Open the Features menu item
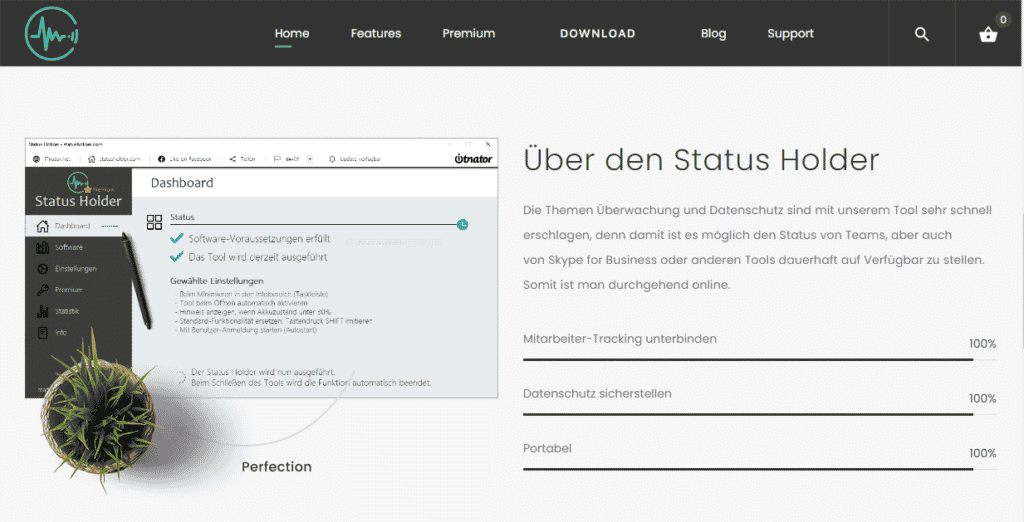 [x=376, y=33]
